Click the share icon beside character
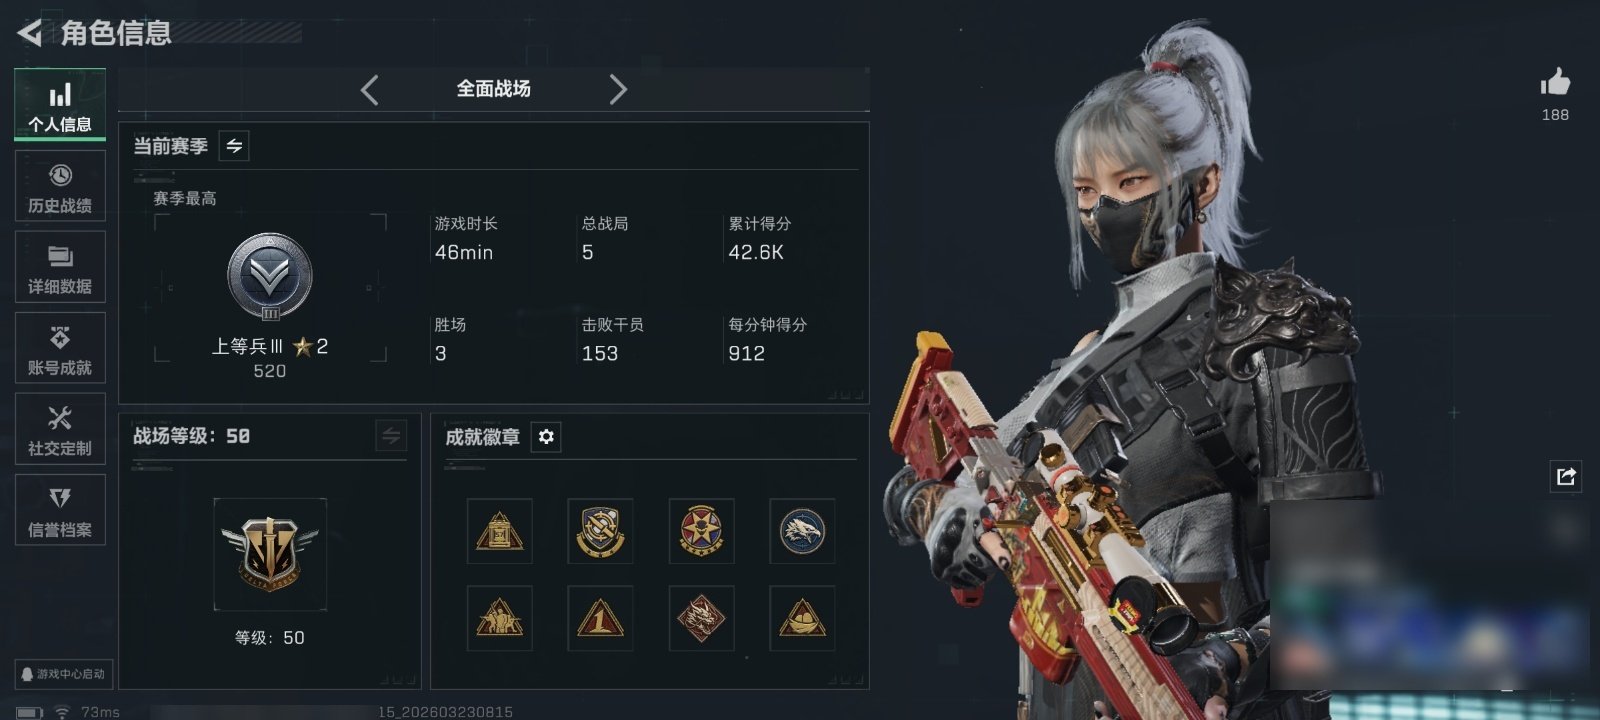The width and height of the screenshot is (1600, 720). (1566, 476)
